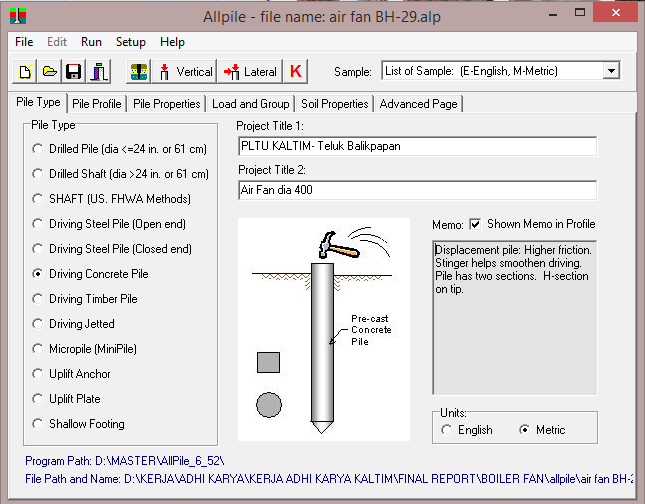The image size is (645, 504).
Task: Click the Allpile application icon in title bar
Action: [18, 16]
